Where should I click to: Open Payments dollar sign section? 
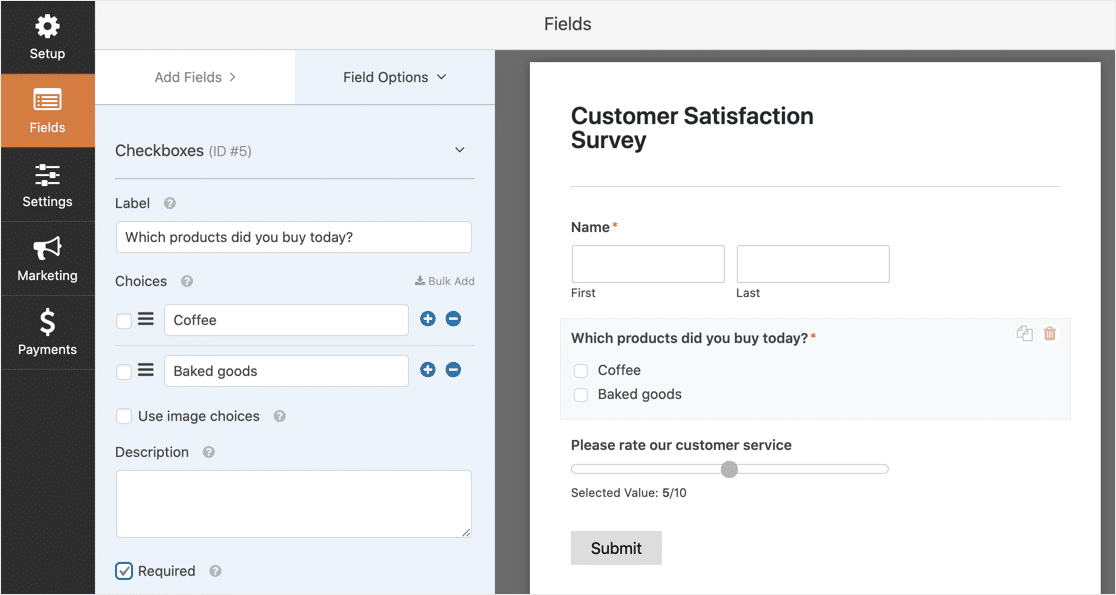pos(47,333)
